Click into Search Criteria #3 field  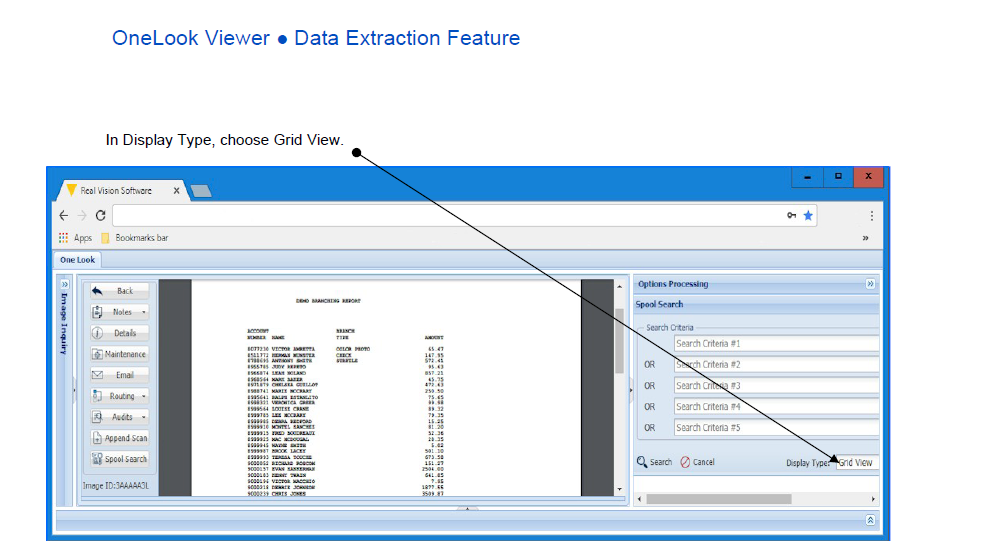[776, 386]
